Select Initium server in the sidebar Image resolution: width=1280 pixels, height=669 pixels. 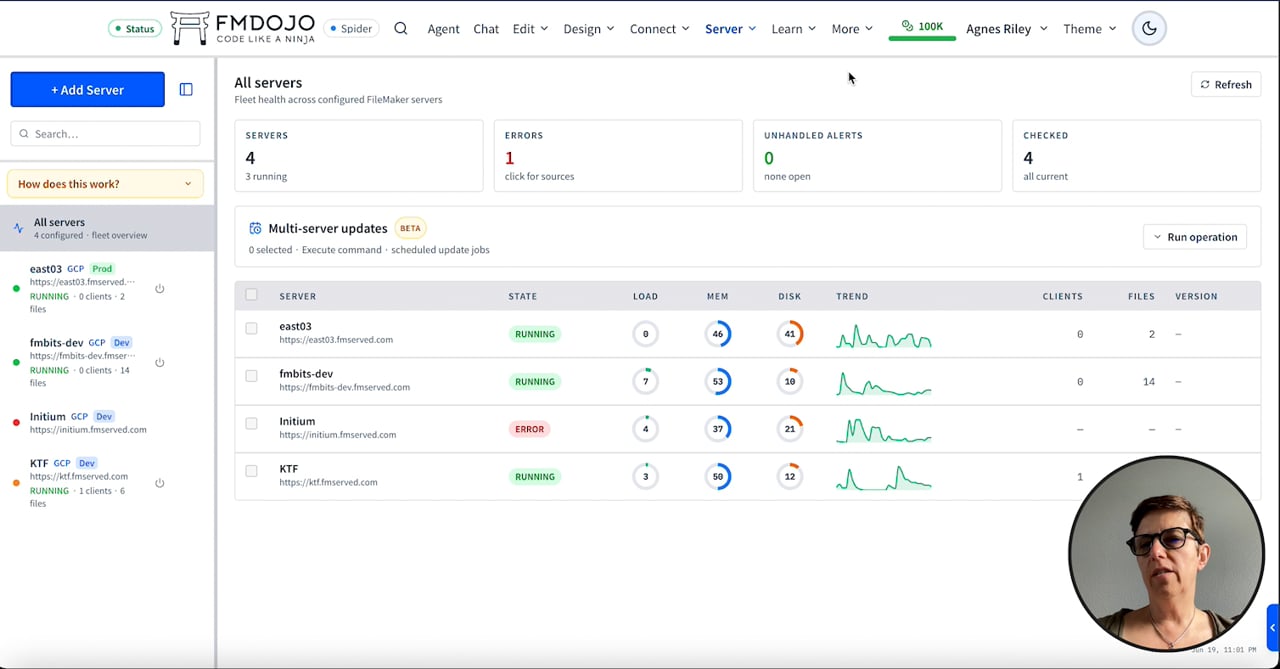pyautogui.click(x=107, y=423)
